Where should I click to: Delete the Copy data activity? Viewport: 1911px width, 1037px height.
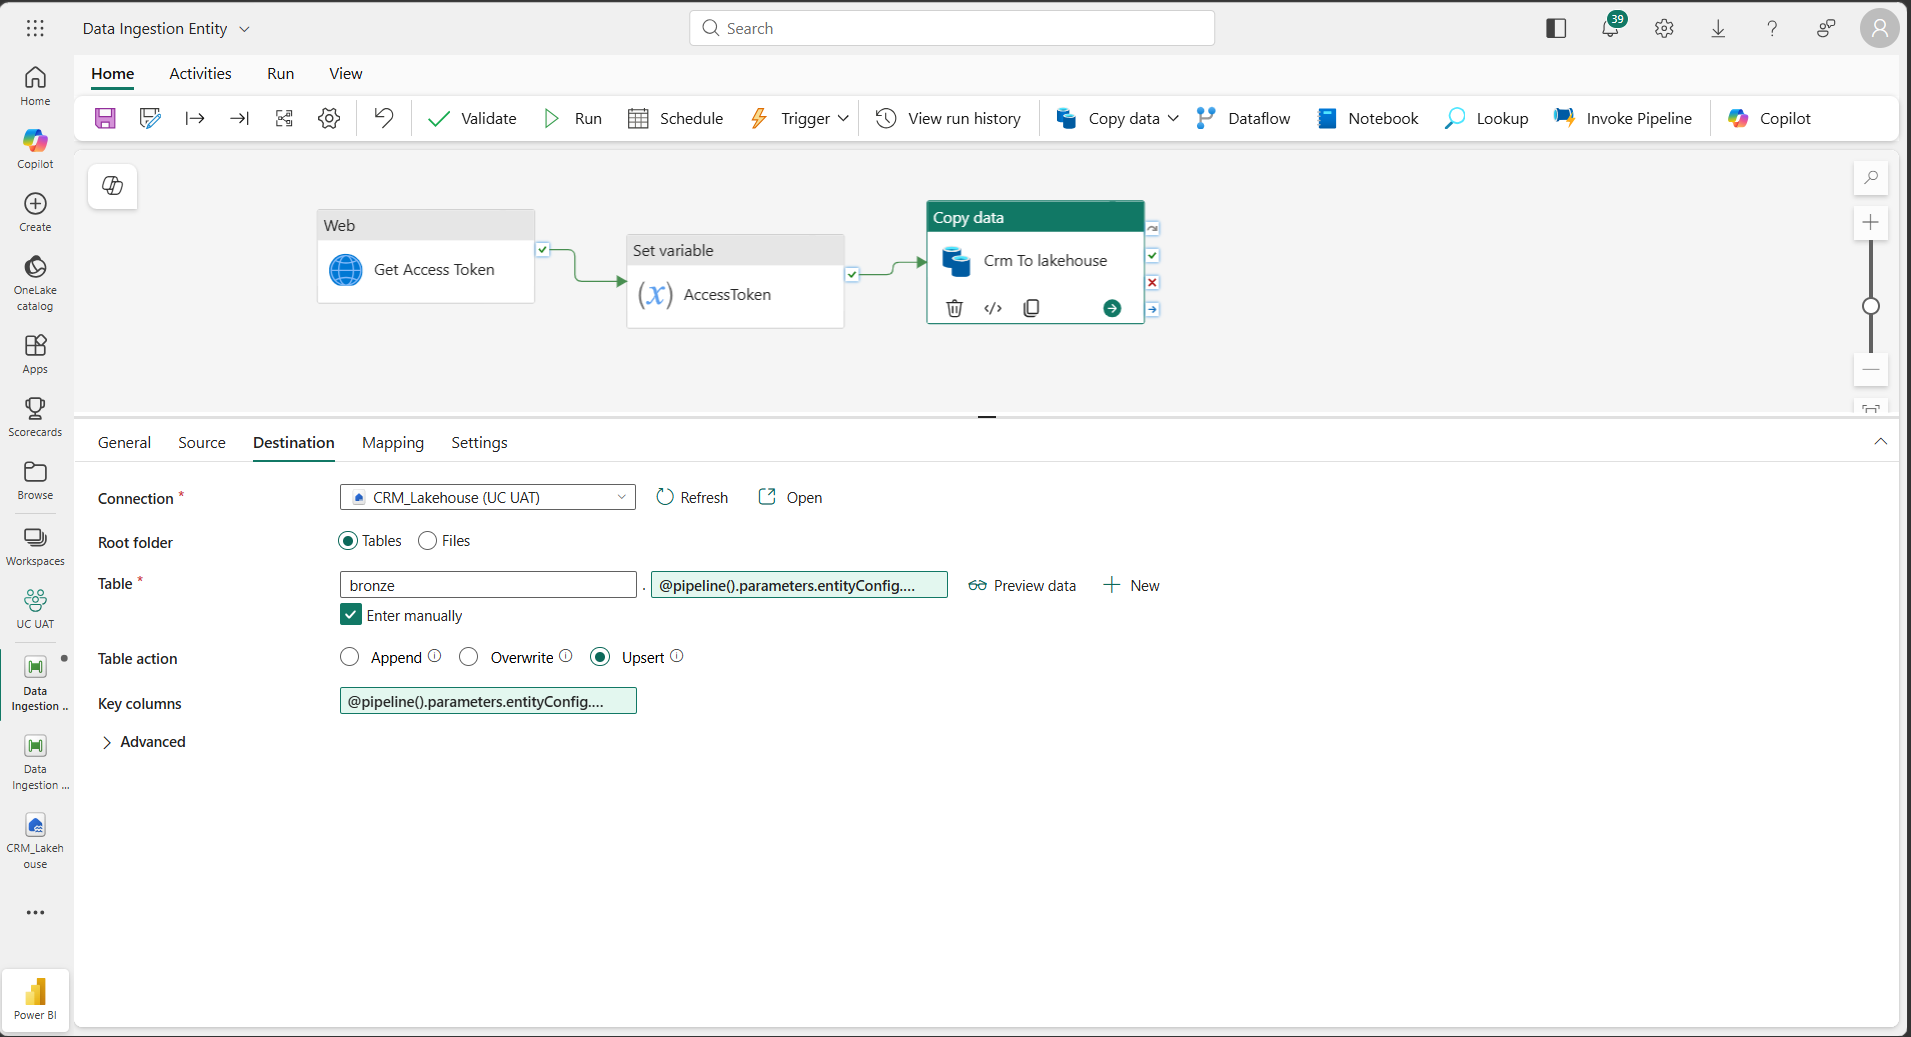coord(955,308)
